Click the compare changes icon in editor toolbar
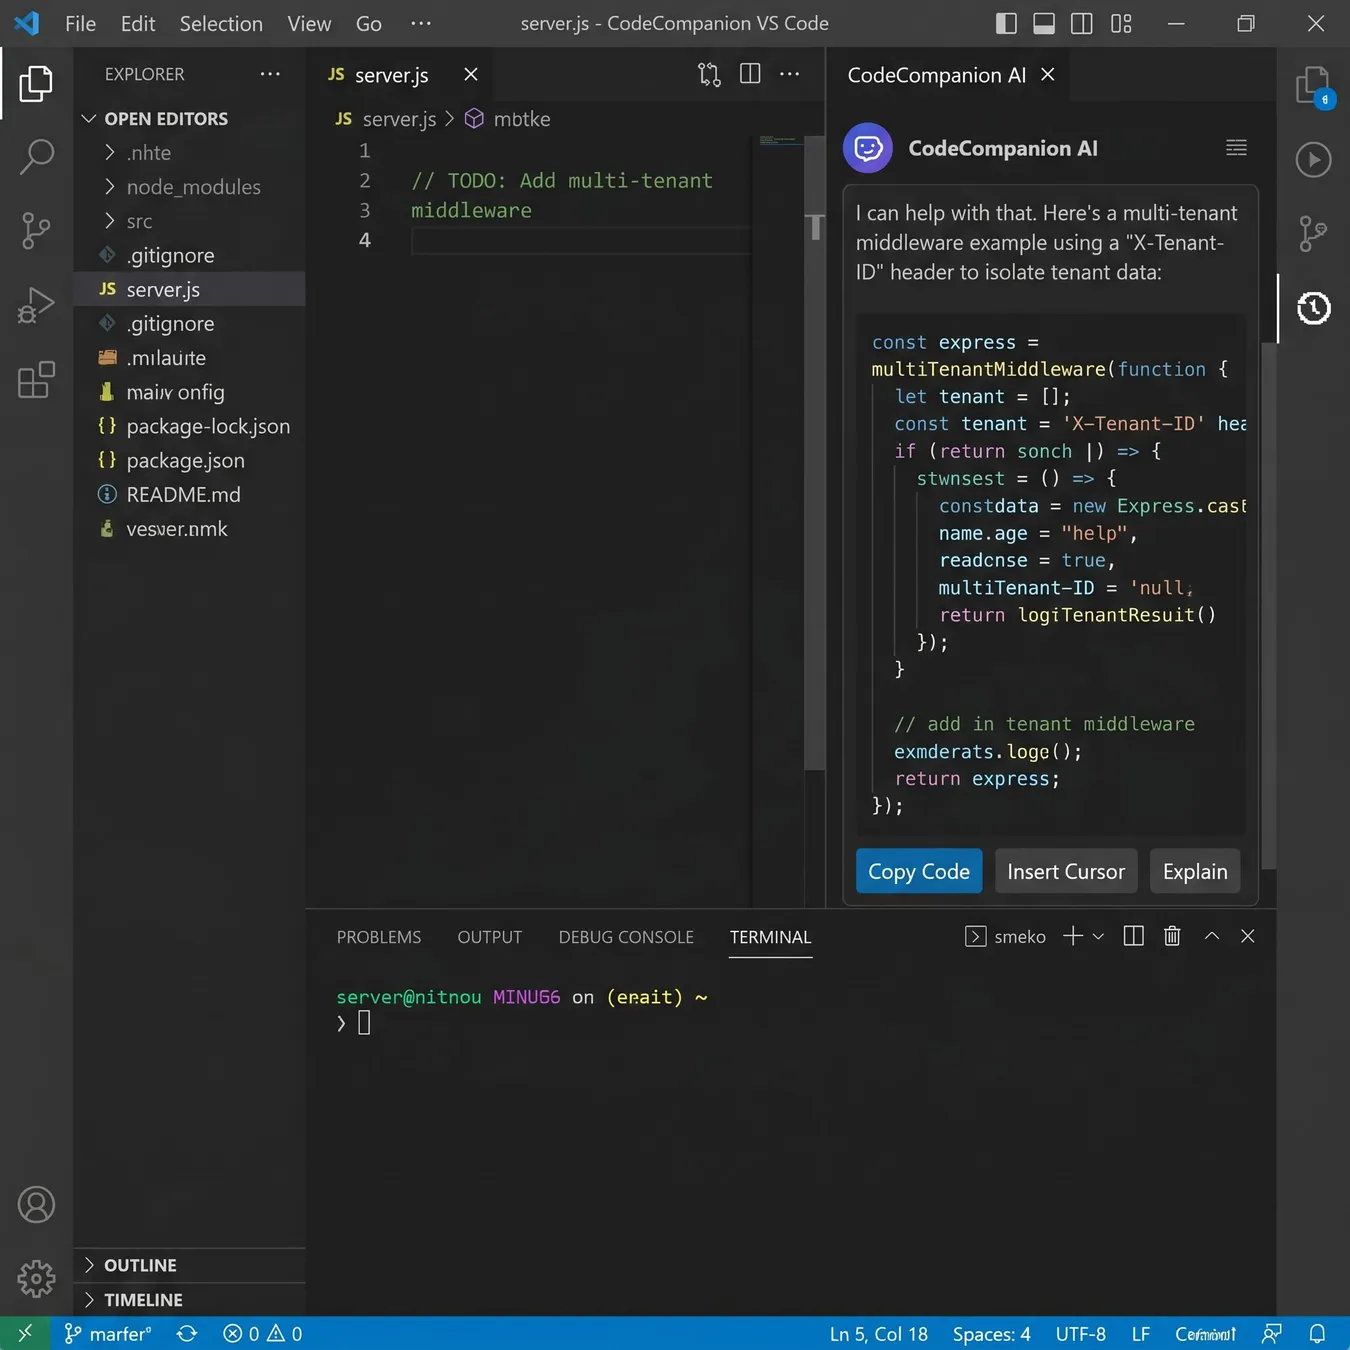The image size is (1350, 1350). [709, 74]
